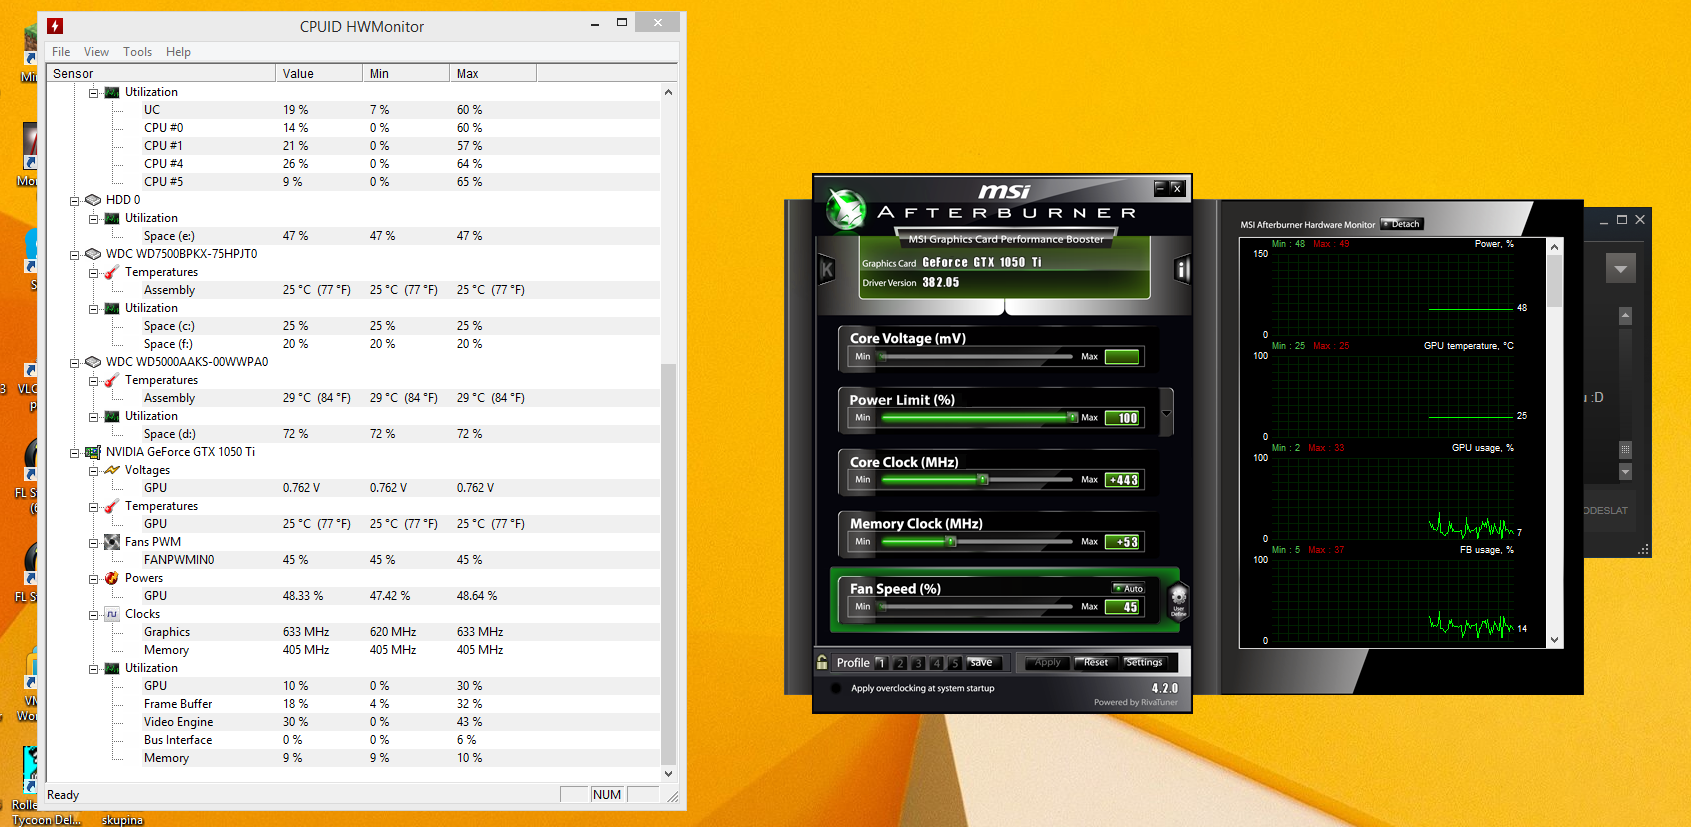Enable Apply overclocking at system startup

point(836,688)
